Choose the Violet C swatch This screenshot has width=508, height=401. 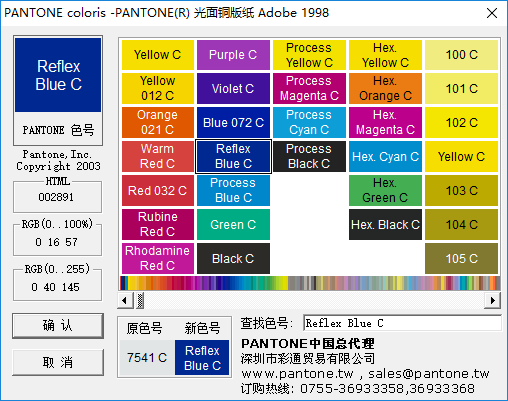[233, 89]
